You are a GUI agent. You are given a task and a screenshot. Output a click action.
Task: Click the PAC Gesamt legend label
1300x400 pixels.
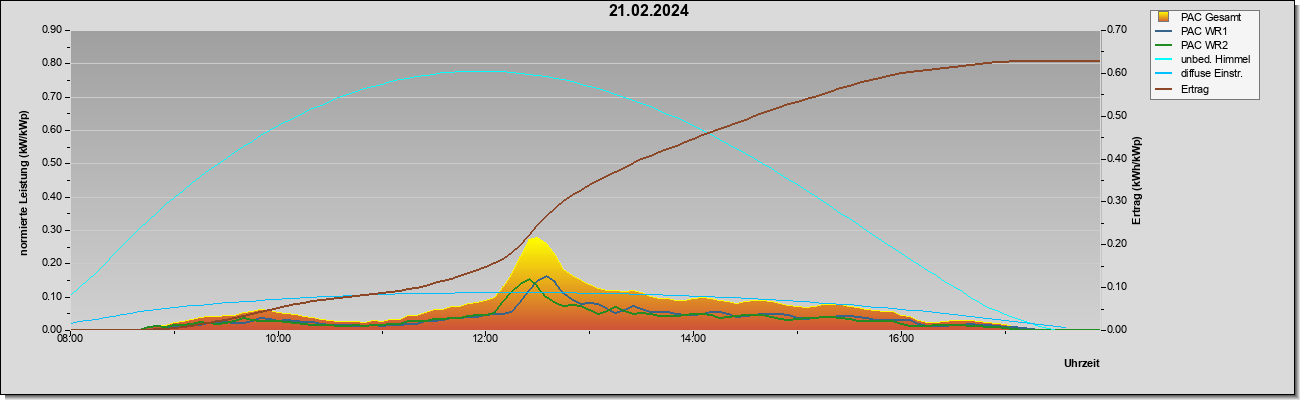pos(1211,17)
